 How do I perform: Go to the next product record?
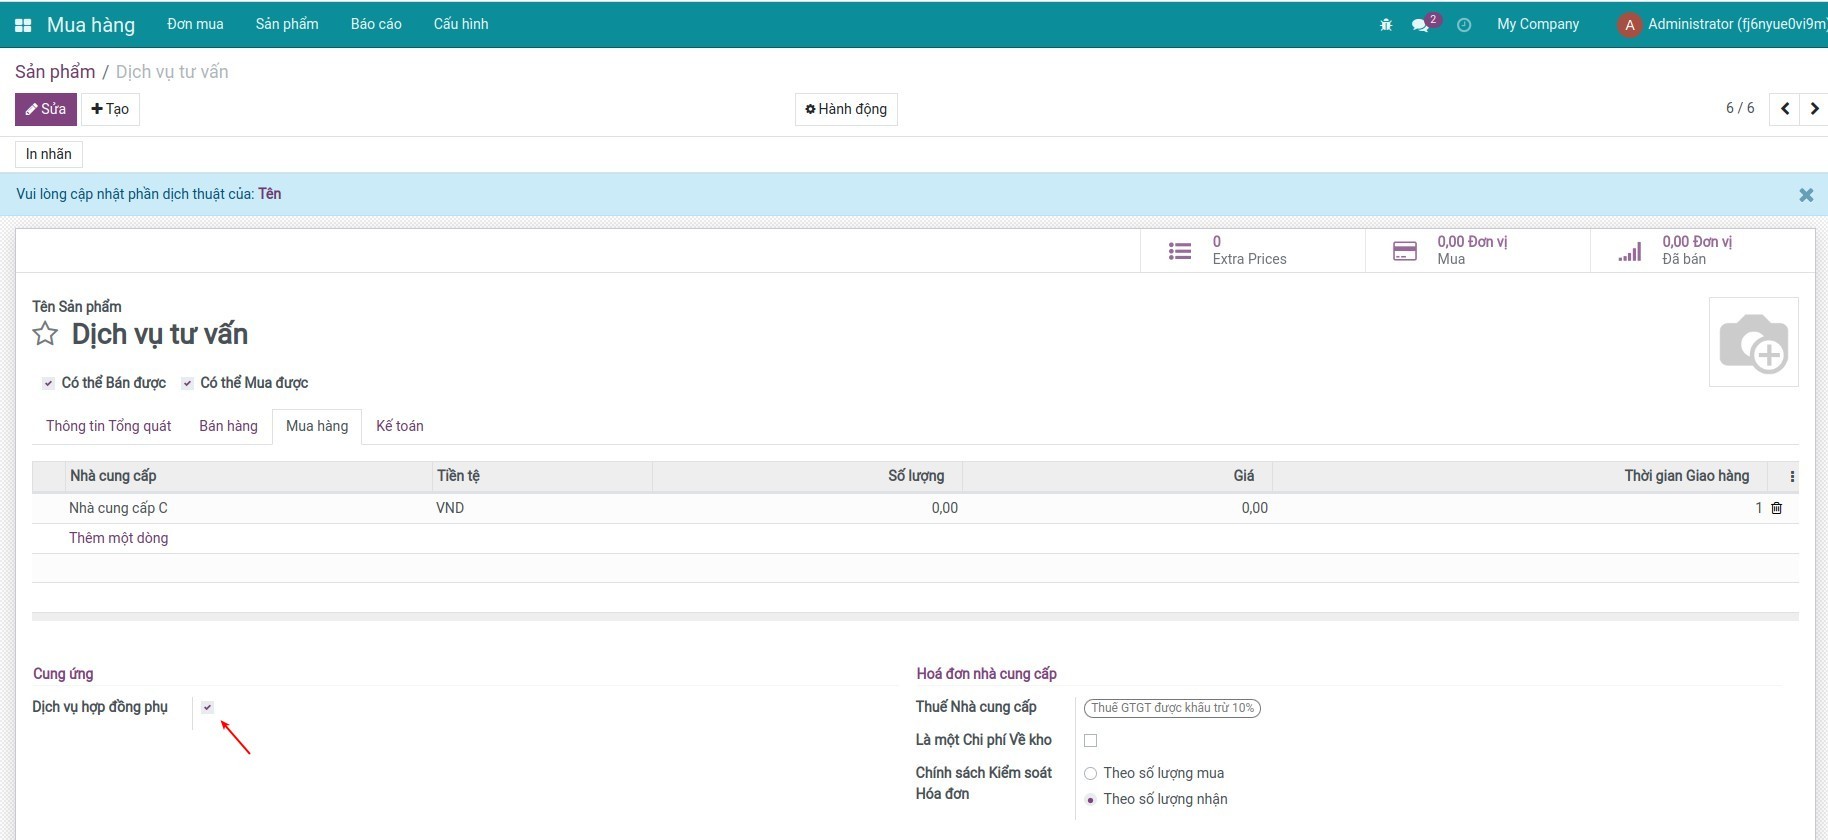[1814, 109]
